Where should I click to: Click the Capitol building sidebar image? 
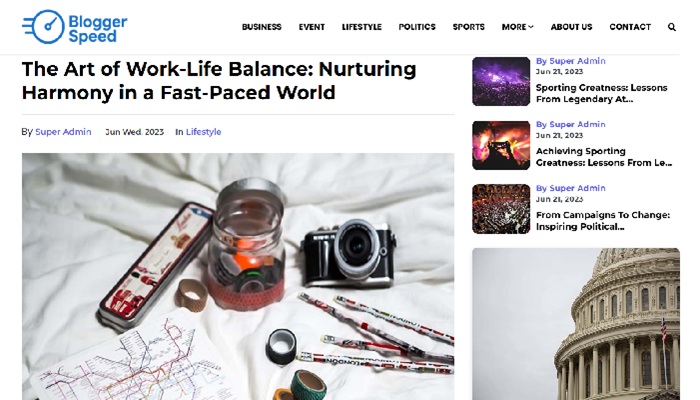point(576,324)
